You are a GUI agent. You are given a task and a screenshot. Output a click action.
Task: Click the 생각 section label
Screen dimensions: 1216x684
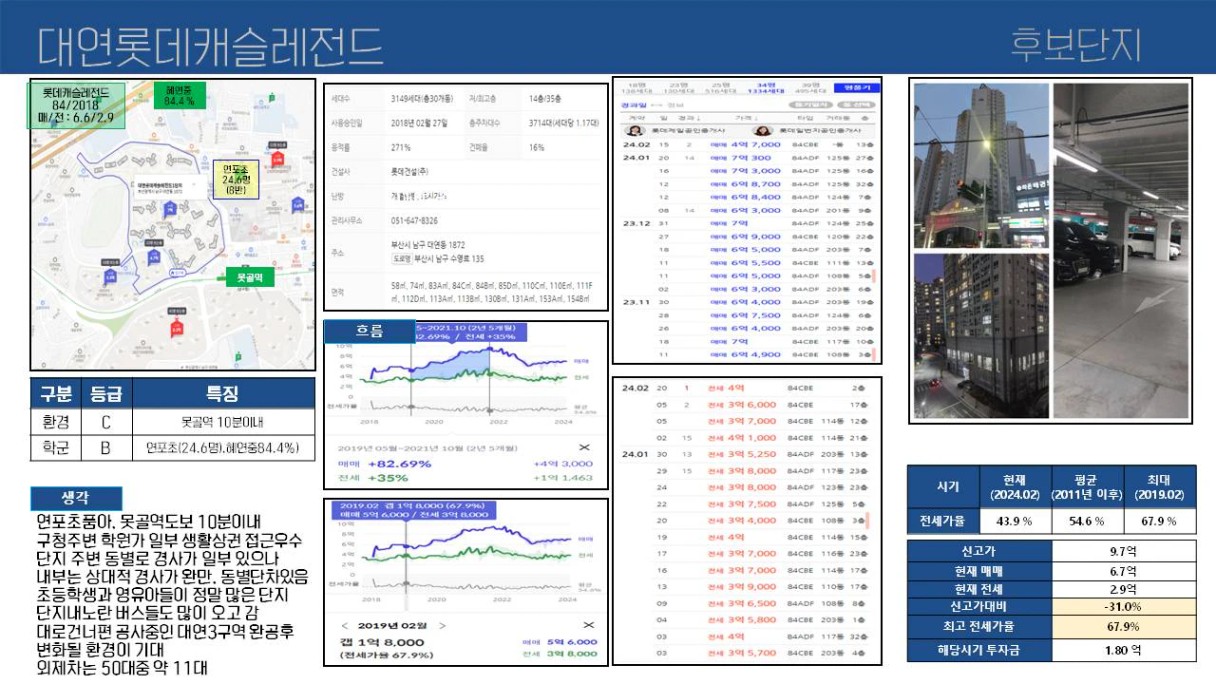(x=76, y=498)
